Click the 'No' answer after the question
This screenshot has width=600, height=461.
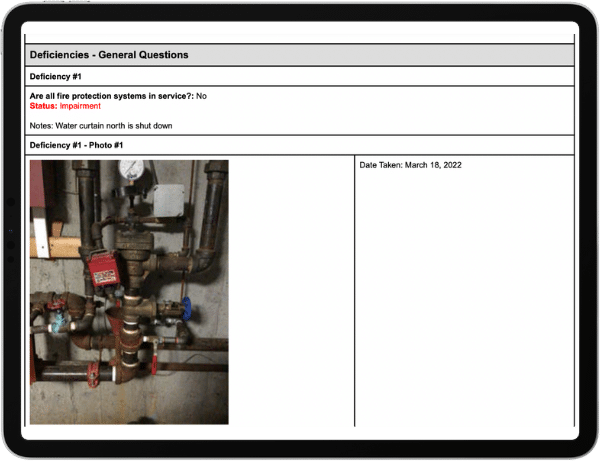click(x=202, y=96)
